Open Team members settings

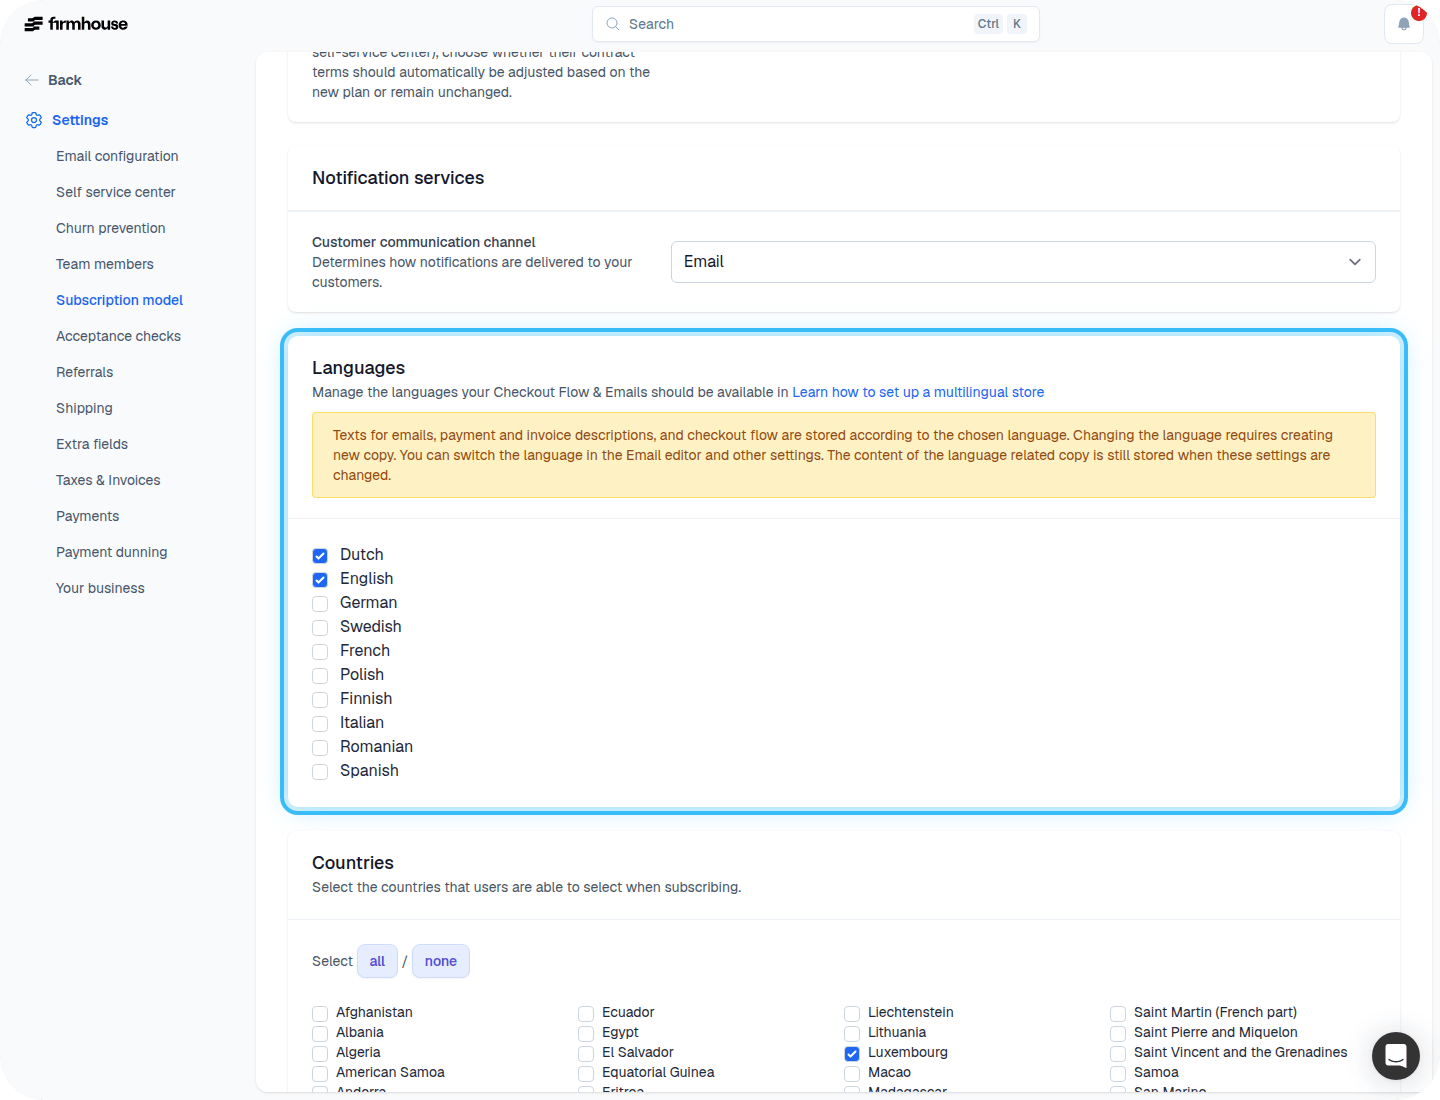click(x=105, y=264)
